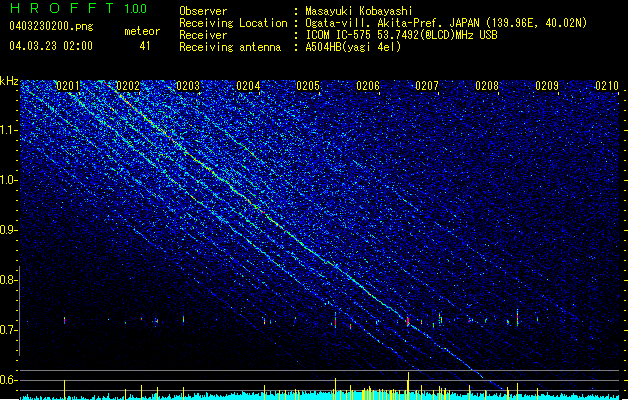Click the 'meteor' label

tap(142, 31)
